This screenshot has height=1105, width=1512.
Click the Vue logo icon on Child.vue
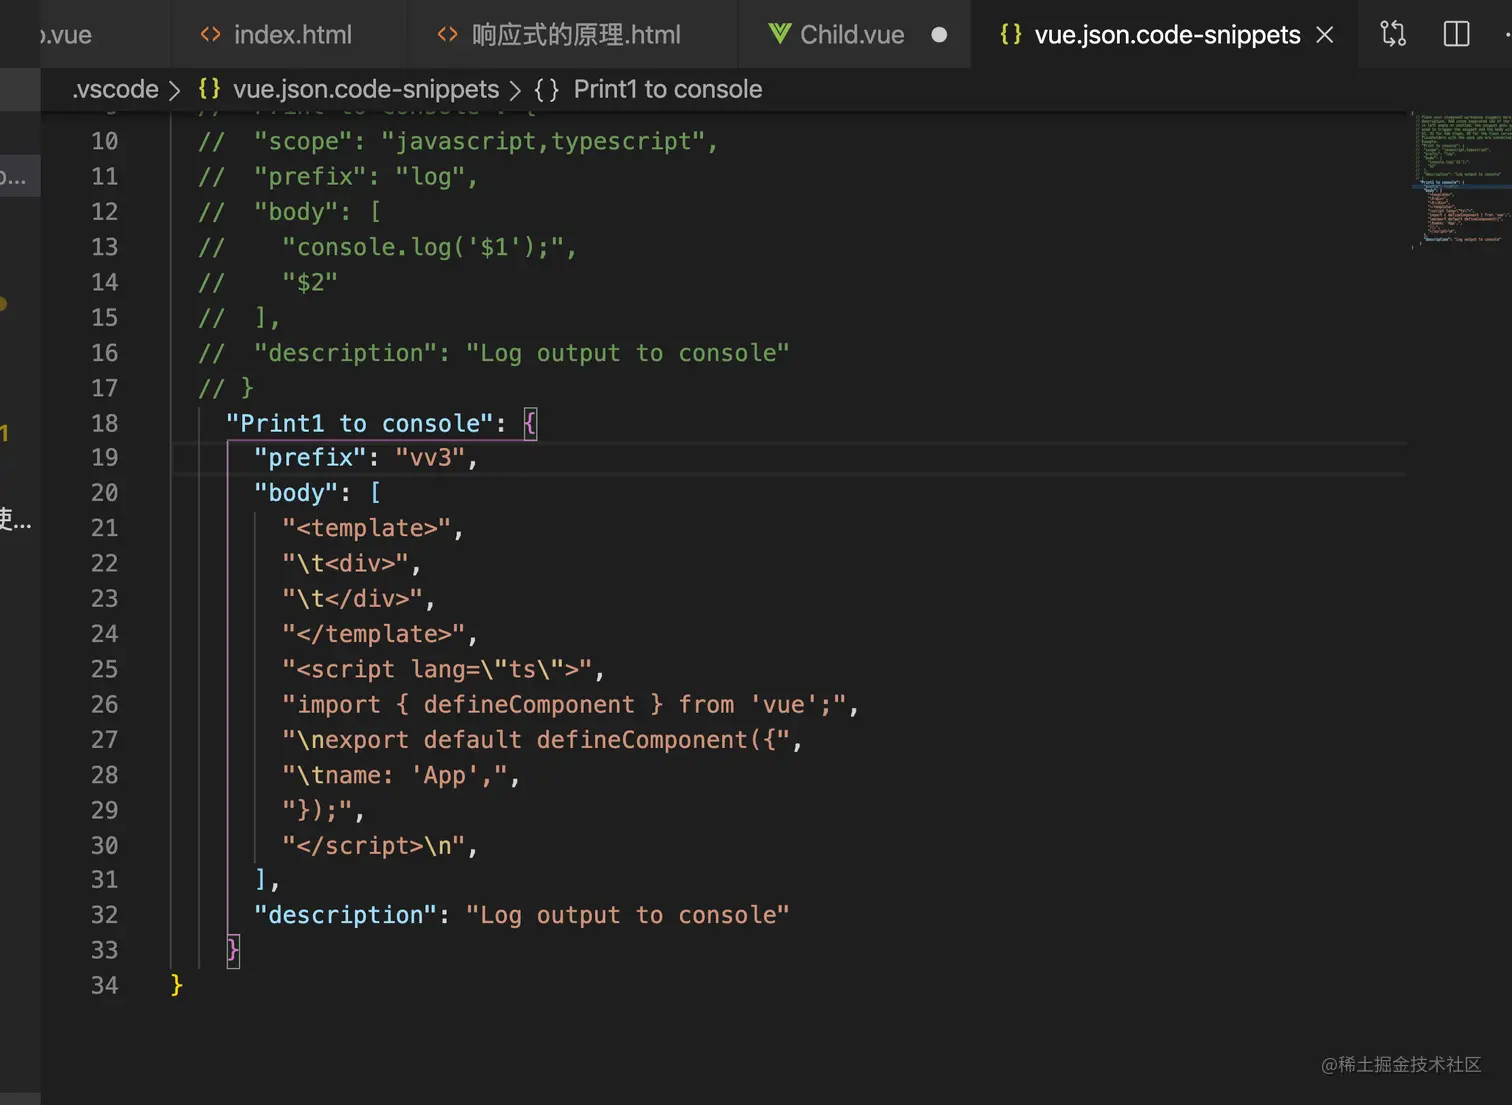[x=779, y=34]
